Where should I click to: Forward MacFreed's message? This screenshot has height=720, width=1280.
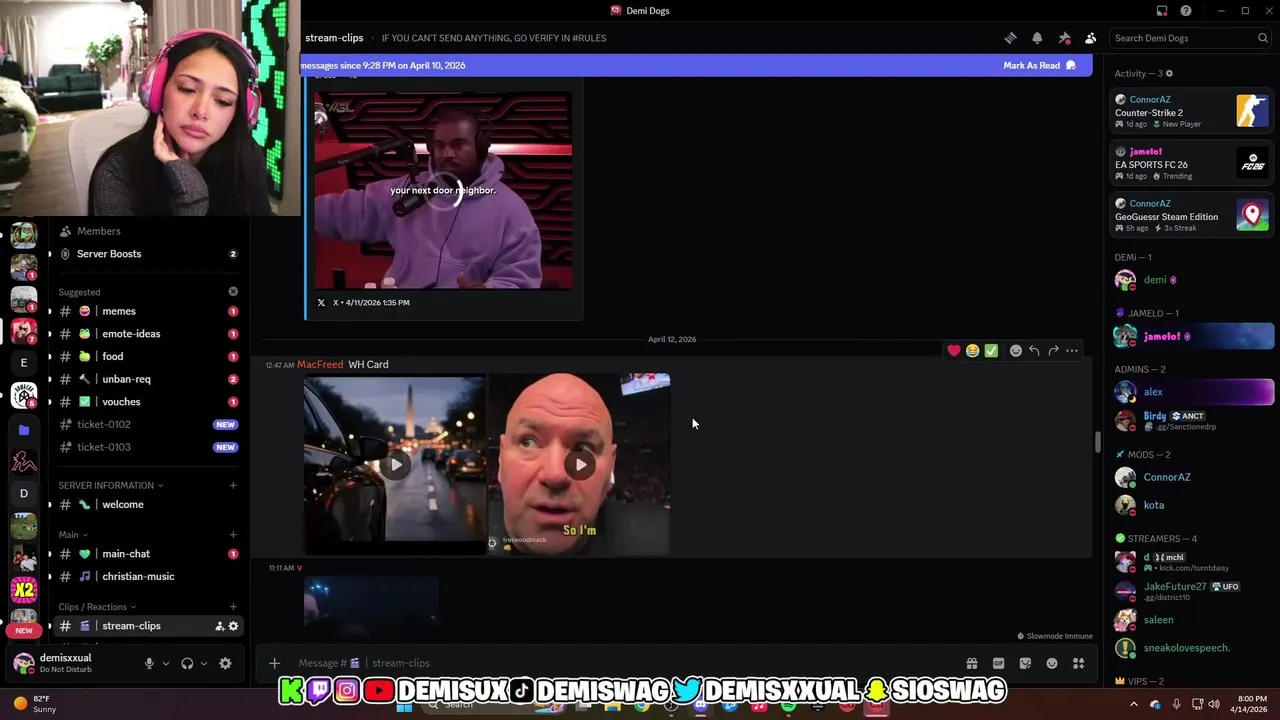tap(1053, 351)
